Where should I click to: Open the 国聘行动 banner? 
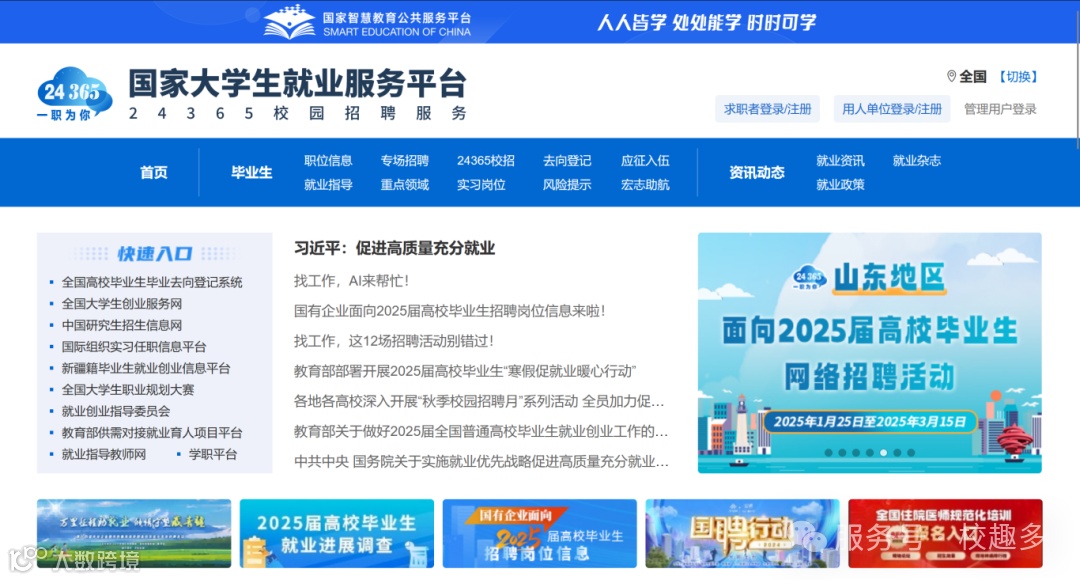point(742,534)
